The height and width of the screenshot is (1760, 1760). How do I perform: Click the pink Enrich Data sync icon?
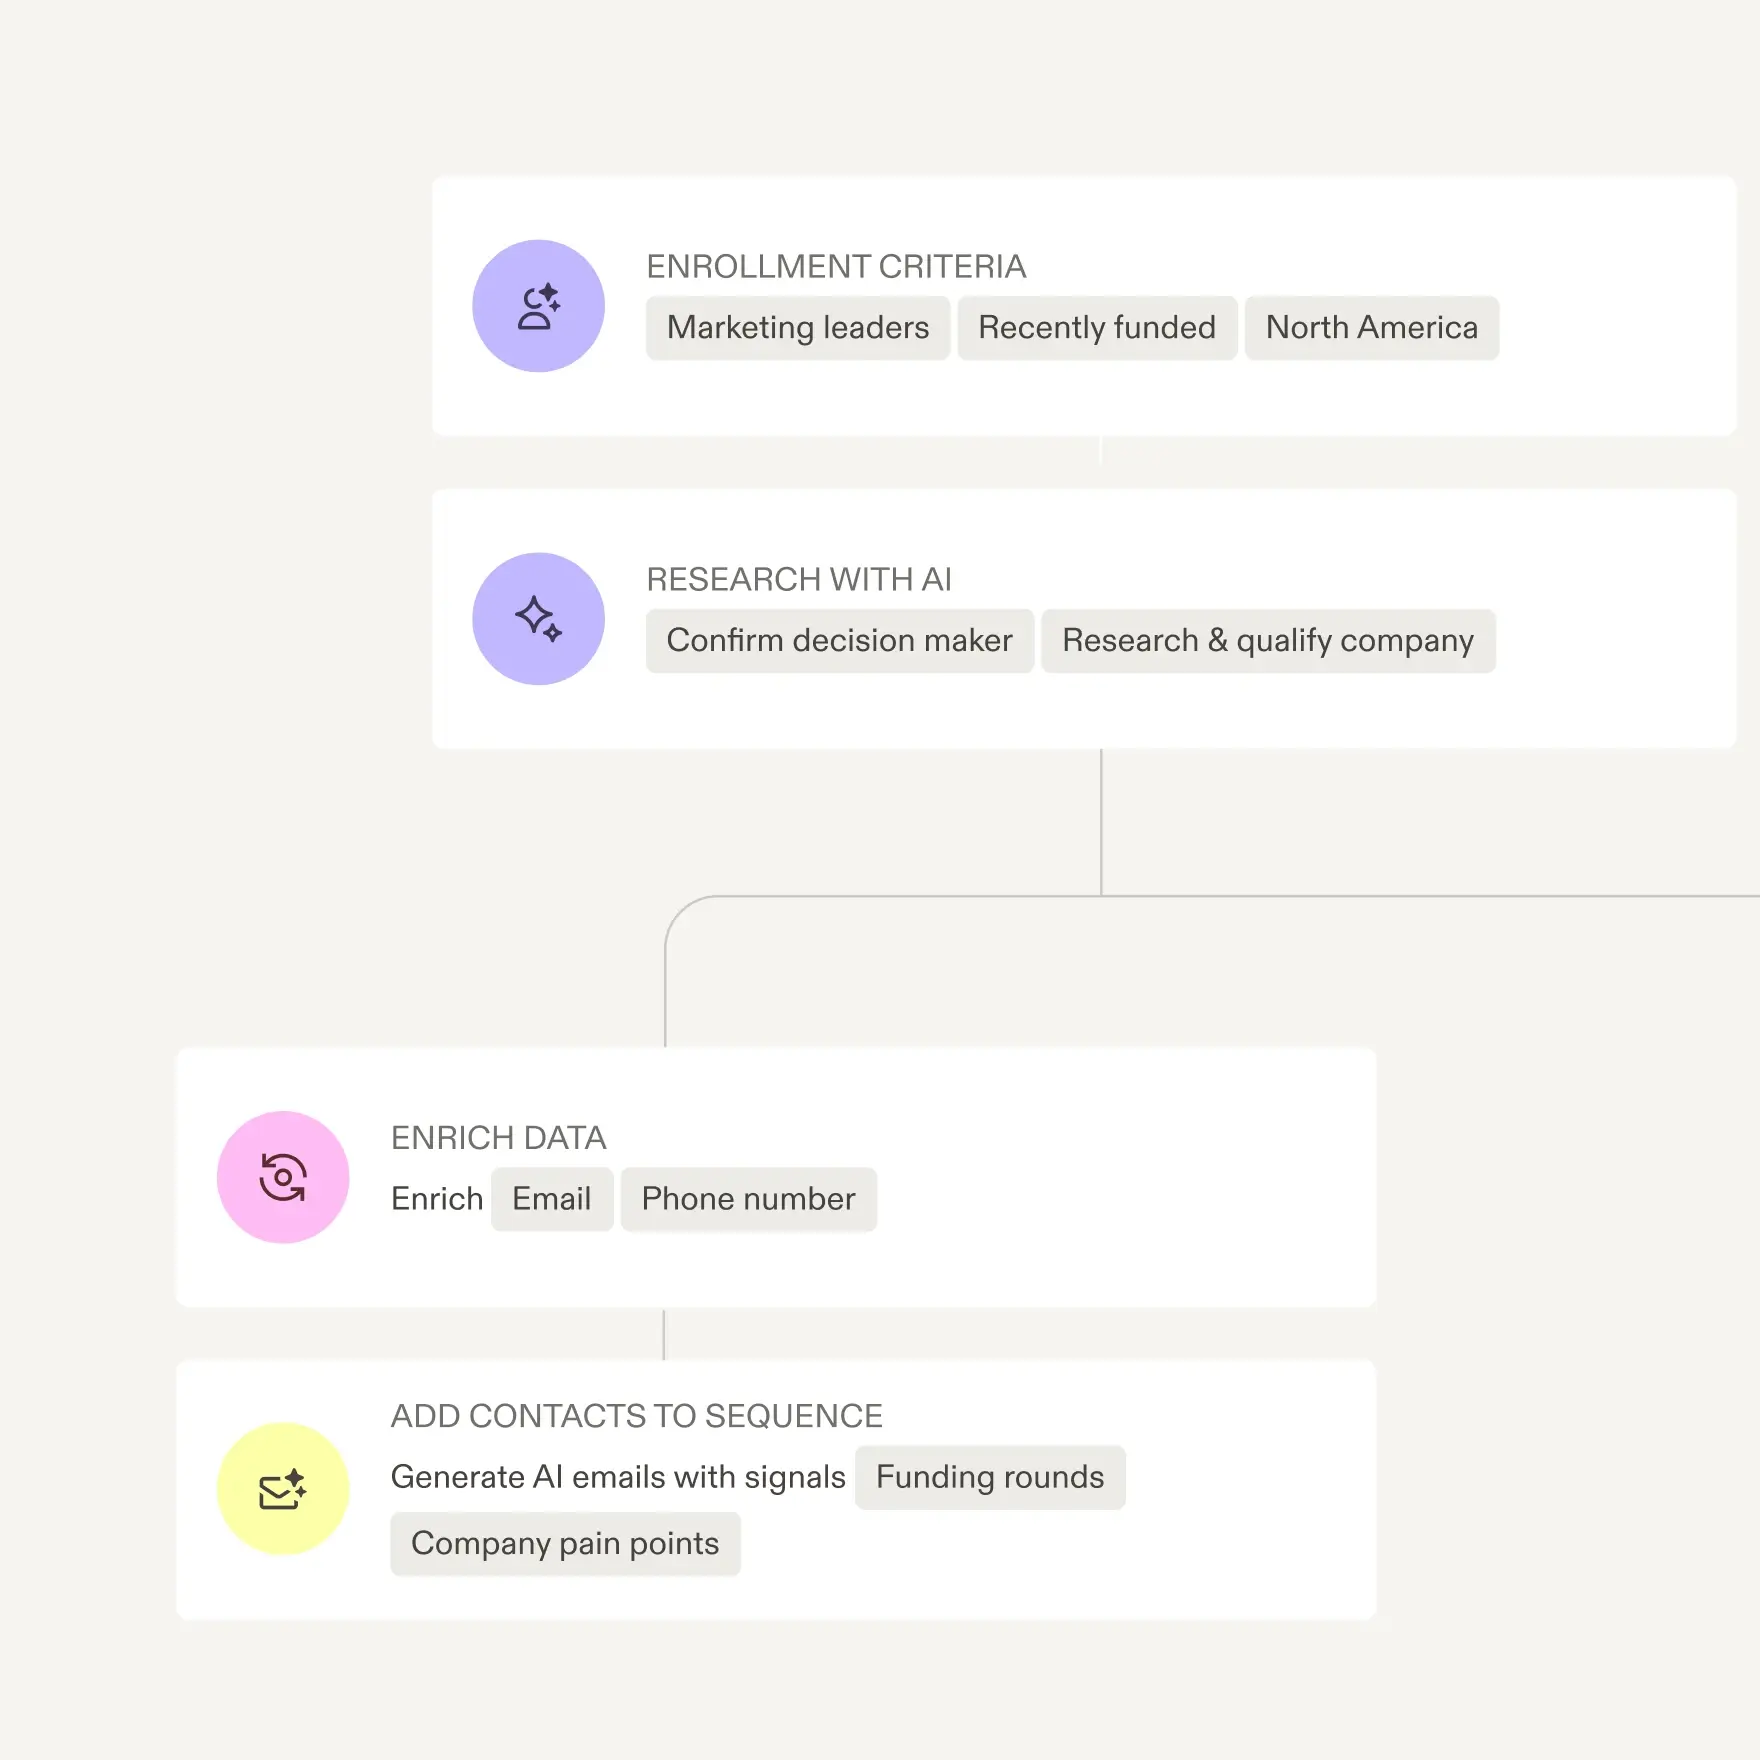point(283,1178)
